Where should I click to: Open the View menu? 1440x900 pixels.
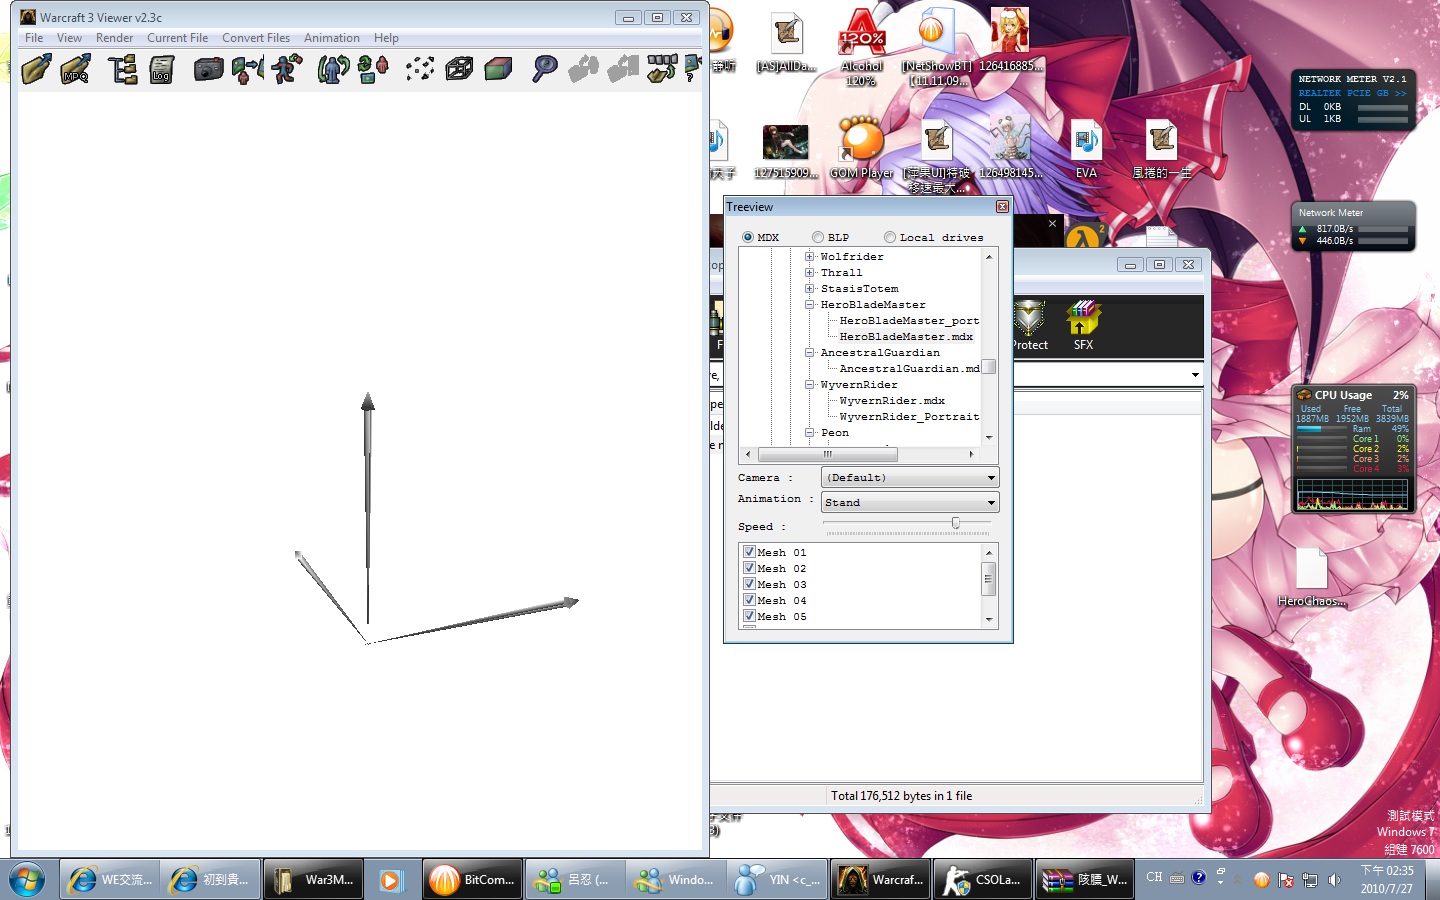tap(69, 38)
